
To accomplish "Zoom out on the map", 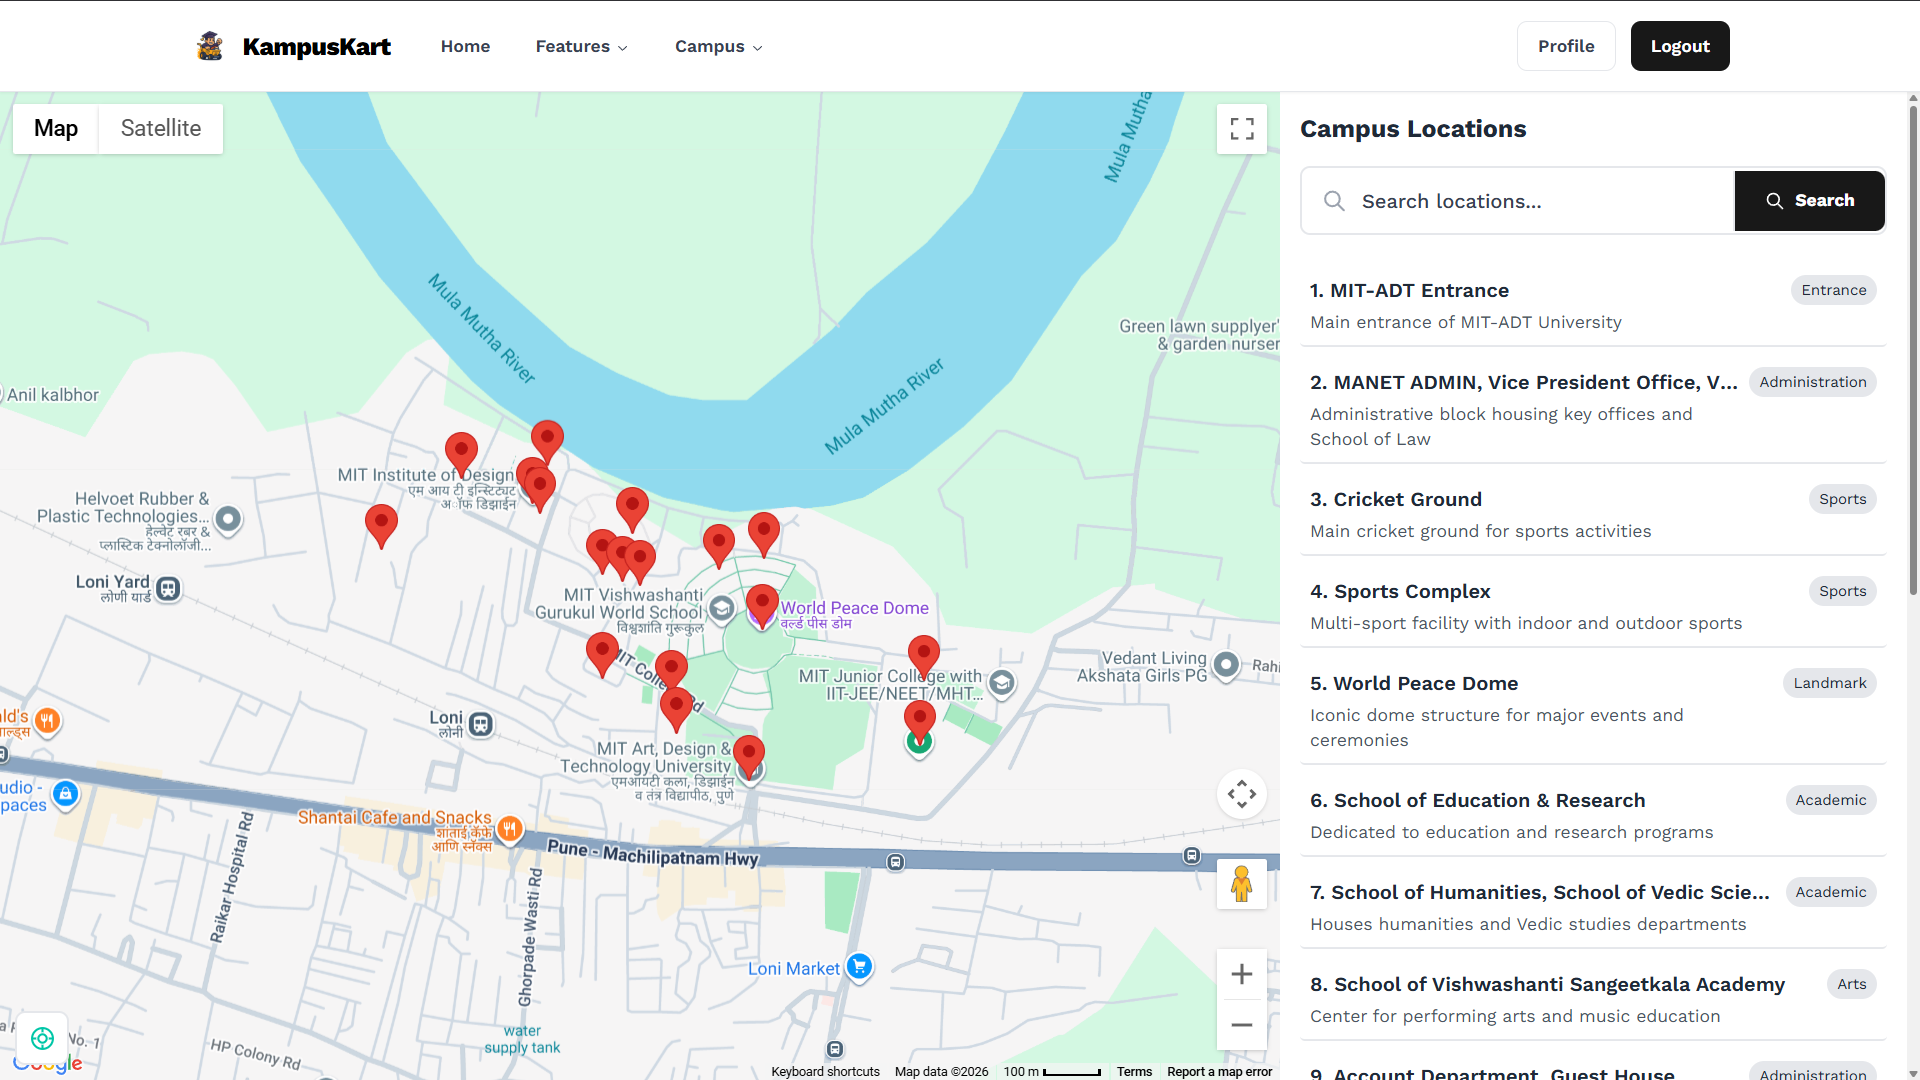I will pyautogui.click(x=1242, y=1025).
